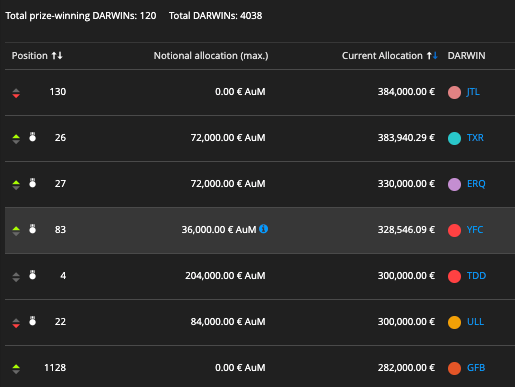Image resolution: width=515 pixels, height=387 pixels.
Task: Sort by Current Allocation arrows
Action: pyautogui.click(x=432, y=56)
